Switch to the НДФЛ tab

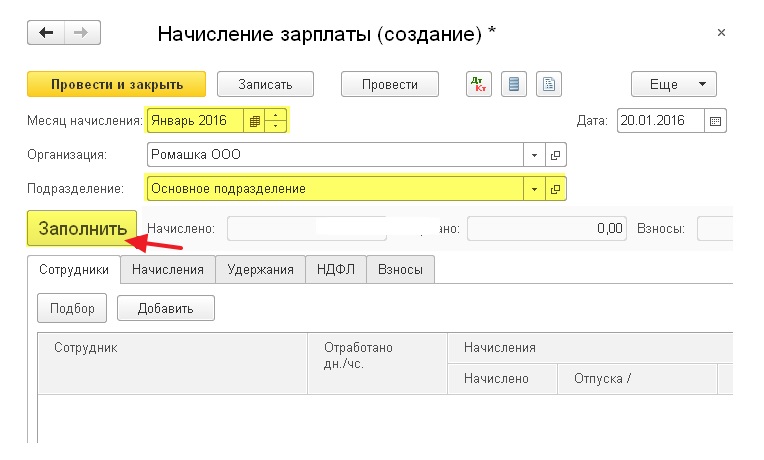(336, 269)
